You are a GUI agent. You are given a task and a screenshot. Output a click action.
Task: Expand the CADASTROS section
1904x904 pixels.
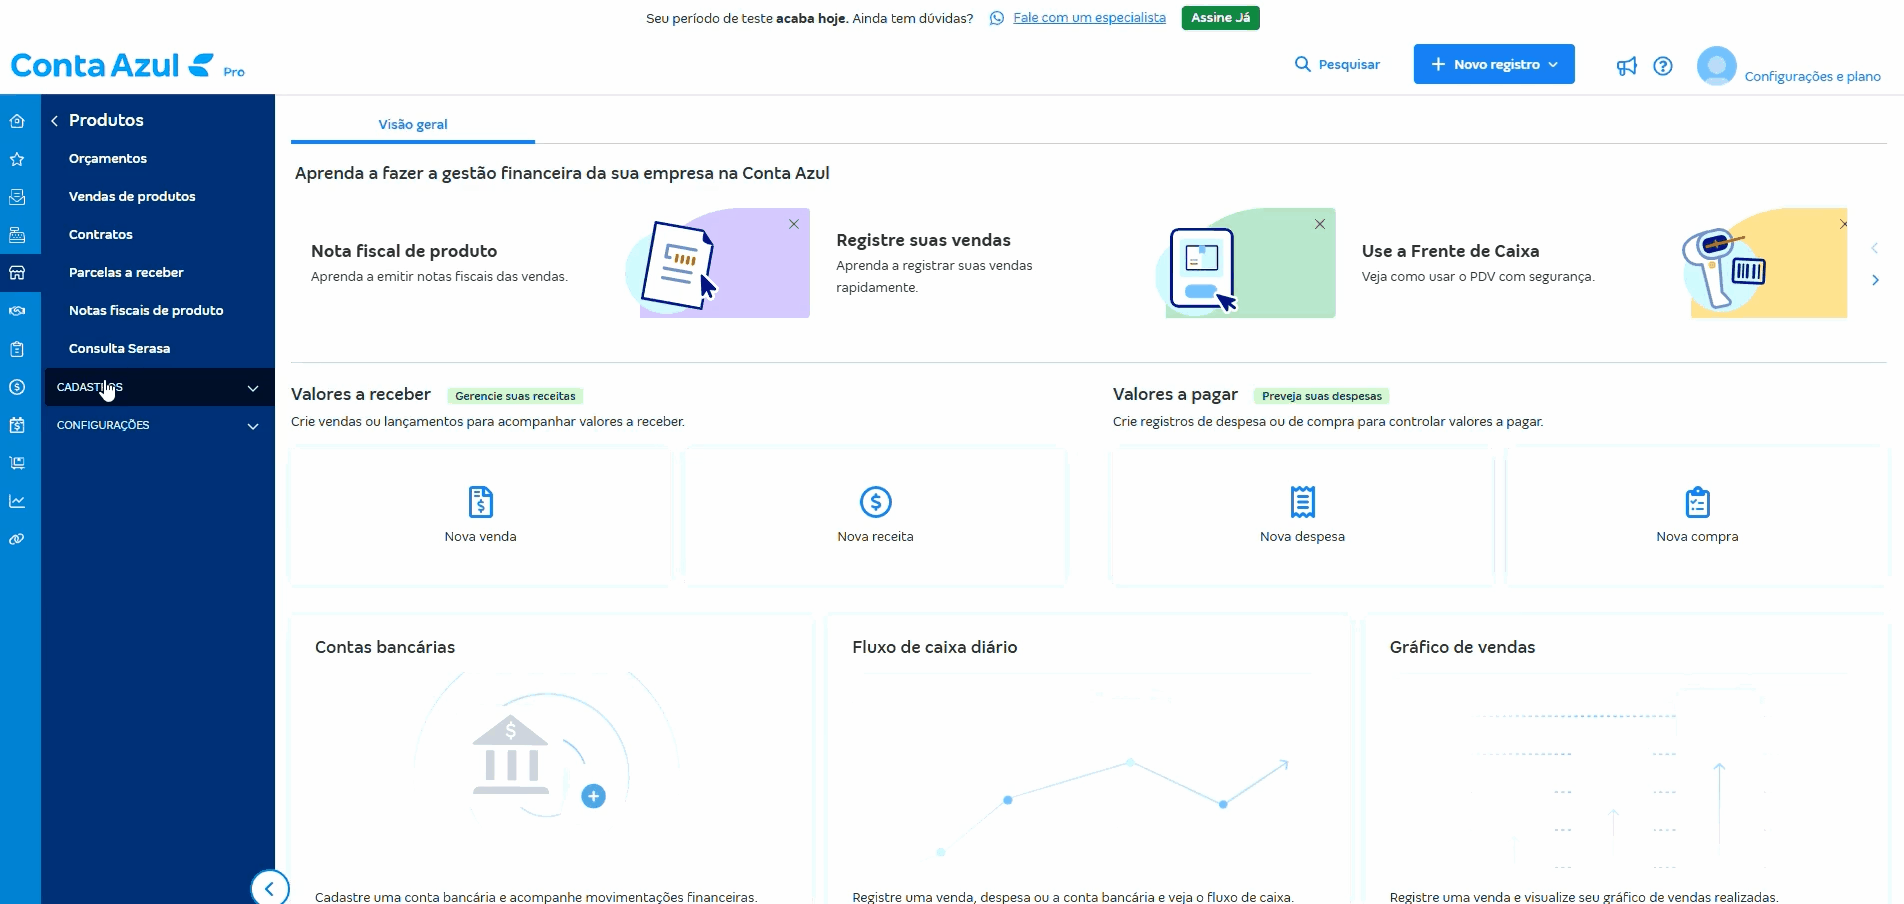click(x=158, y=387)
